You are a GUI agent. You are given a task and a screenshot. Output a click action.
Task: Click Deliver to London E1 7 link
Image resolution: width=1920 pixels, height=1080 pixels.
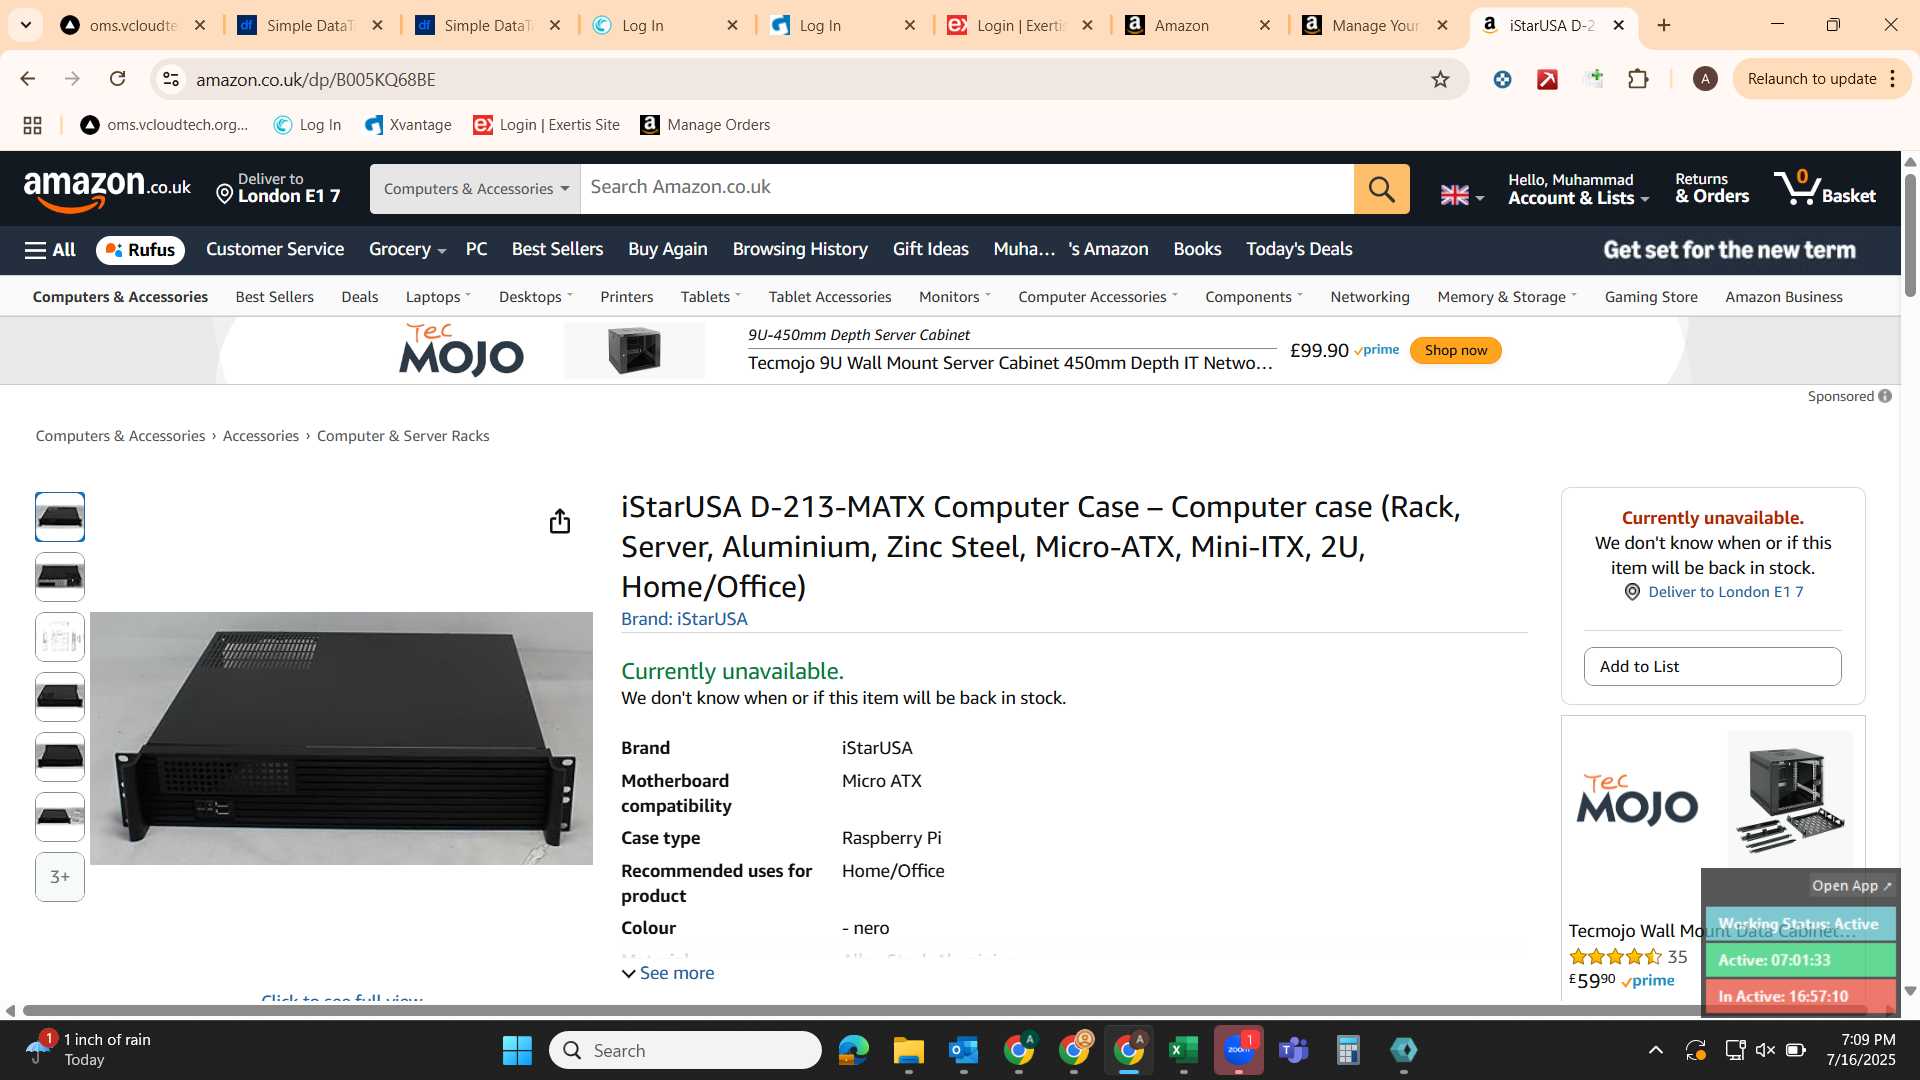[x=1726, y=592]
